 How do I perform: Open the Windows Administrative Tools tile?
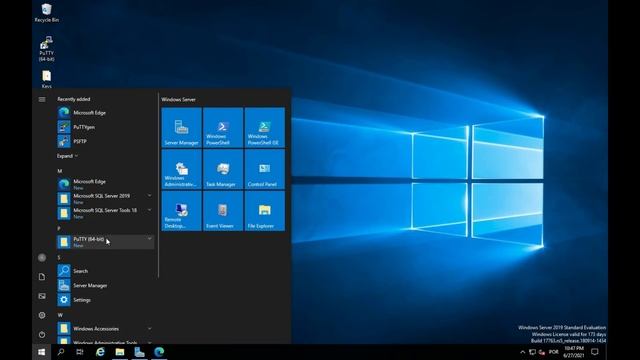[x=182, y=169]
